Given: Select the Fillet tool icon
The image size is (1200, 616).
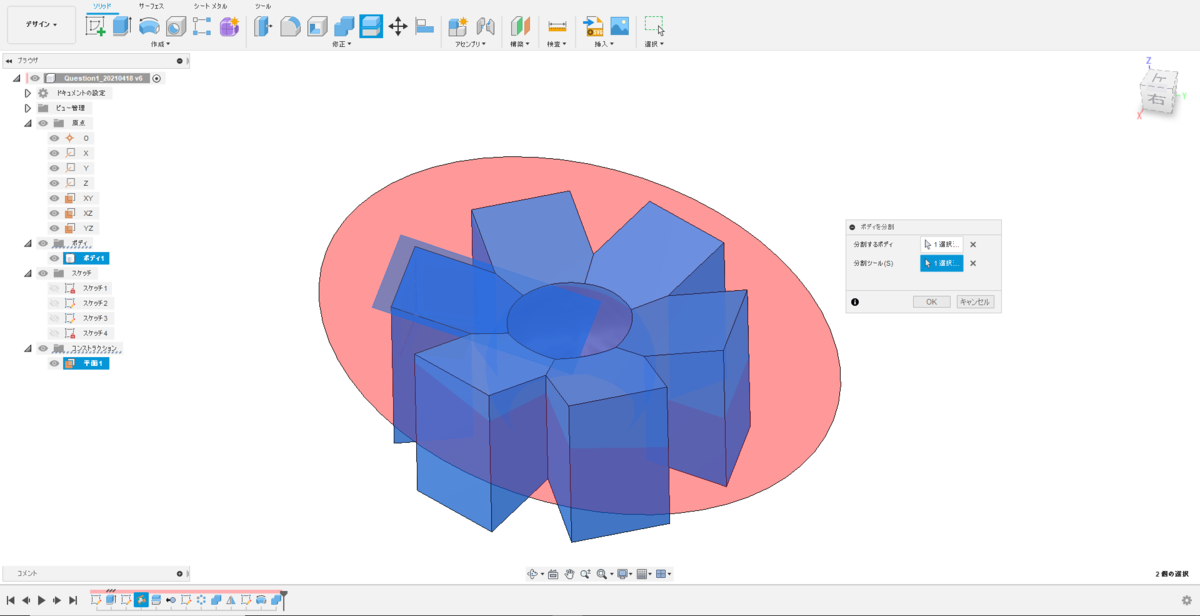Looking at the screenshot, I should click(290, 27).
